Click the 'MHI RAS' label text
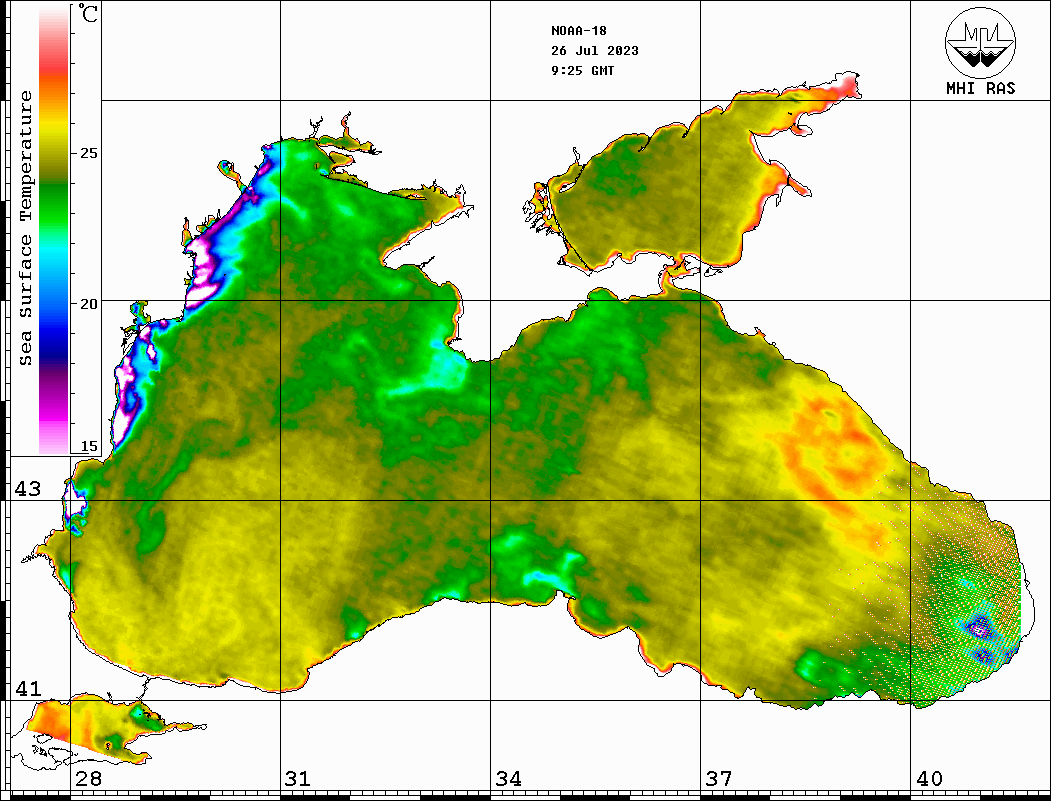1051x801 pixels. coord(980,88)
